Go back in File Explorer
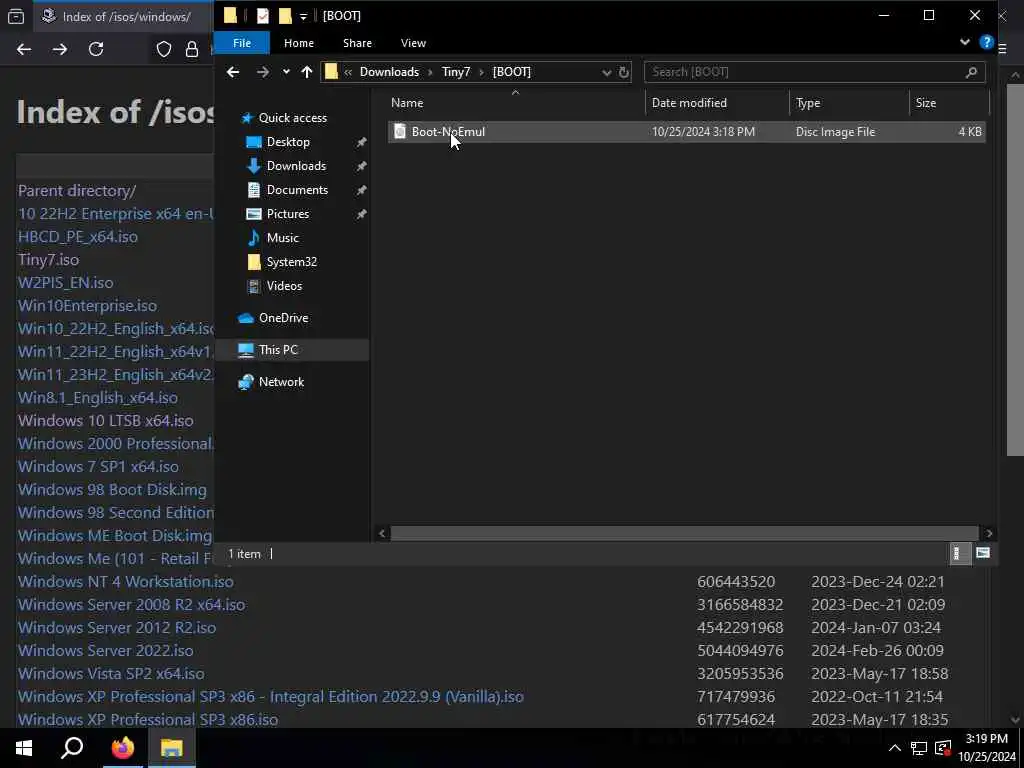 pyautogui.click(x=233, y=72)
